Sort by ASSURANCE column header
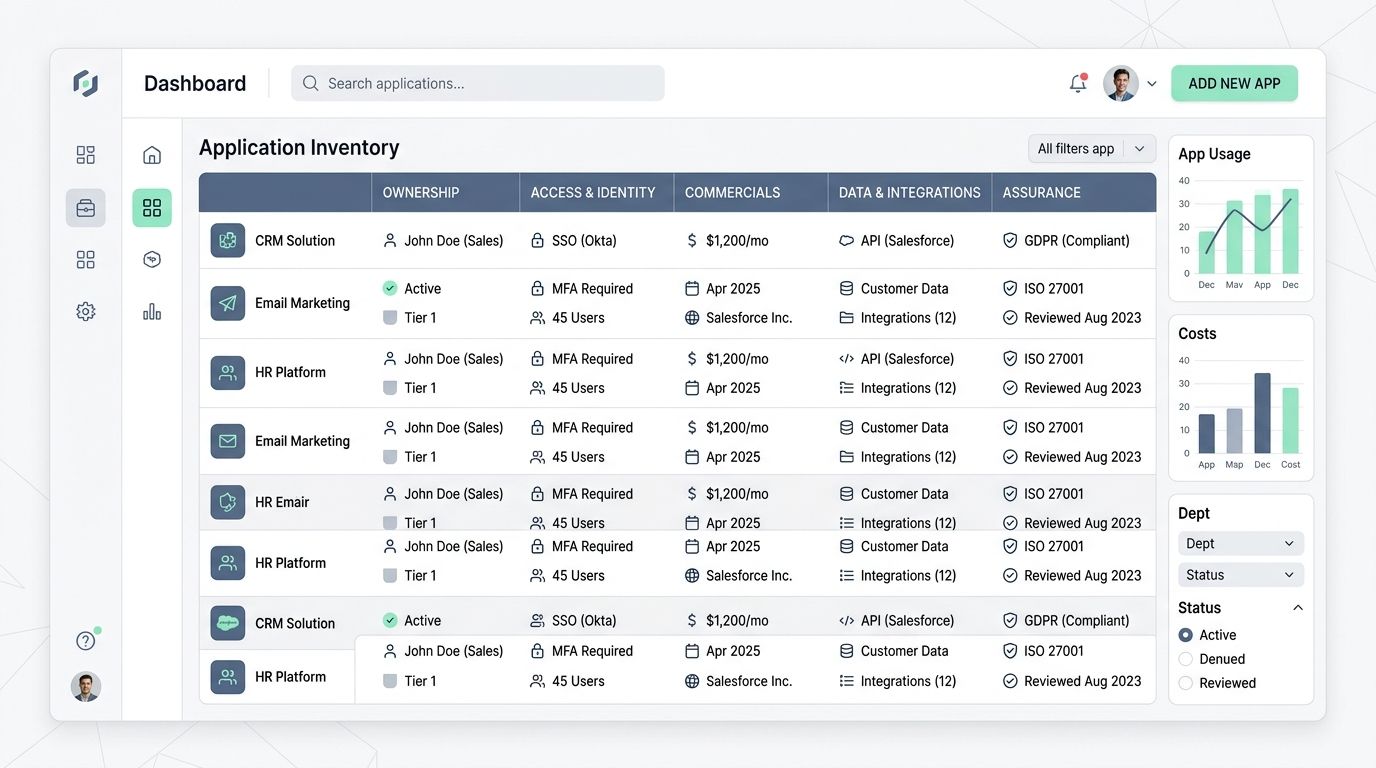The width and height of the screenshot is (1376, 768). click(x=1042, y=192)
